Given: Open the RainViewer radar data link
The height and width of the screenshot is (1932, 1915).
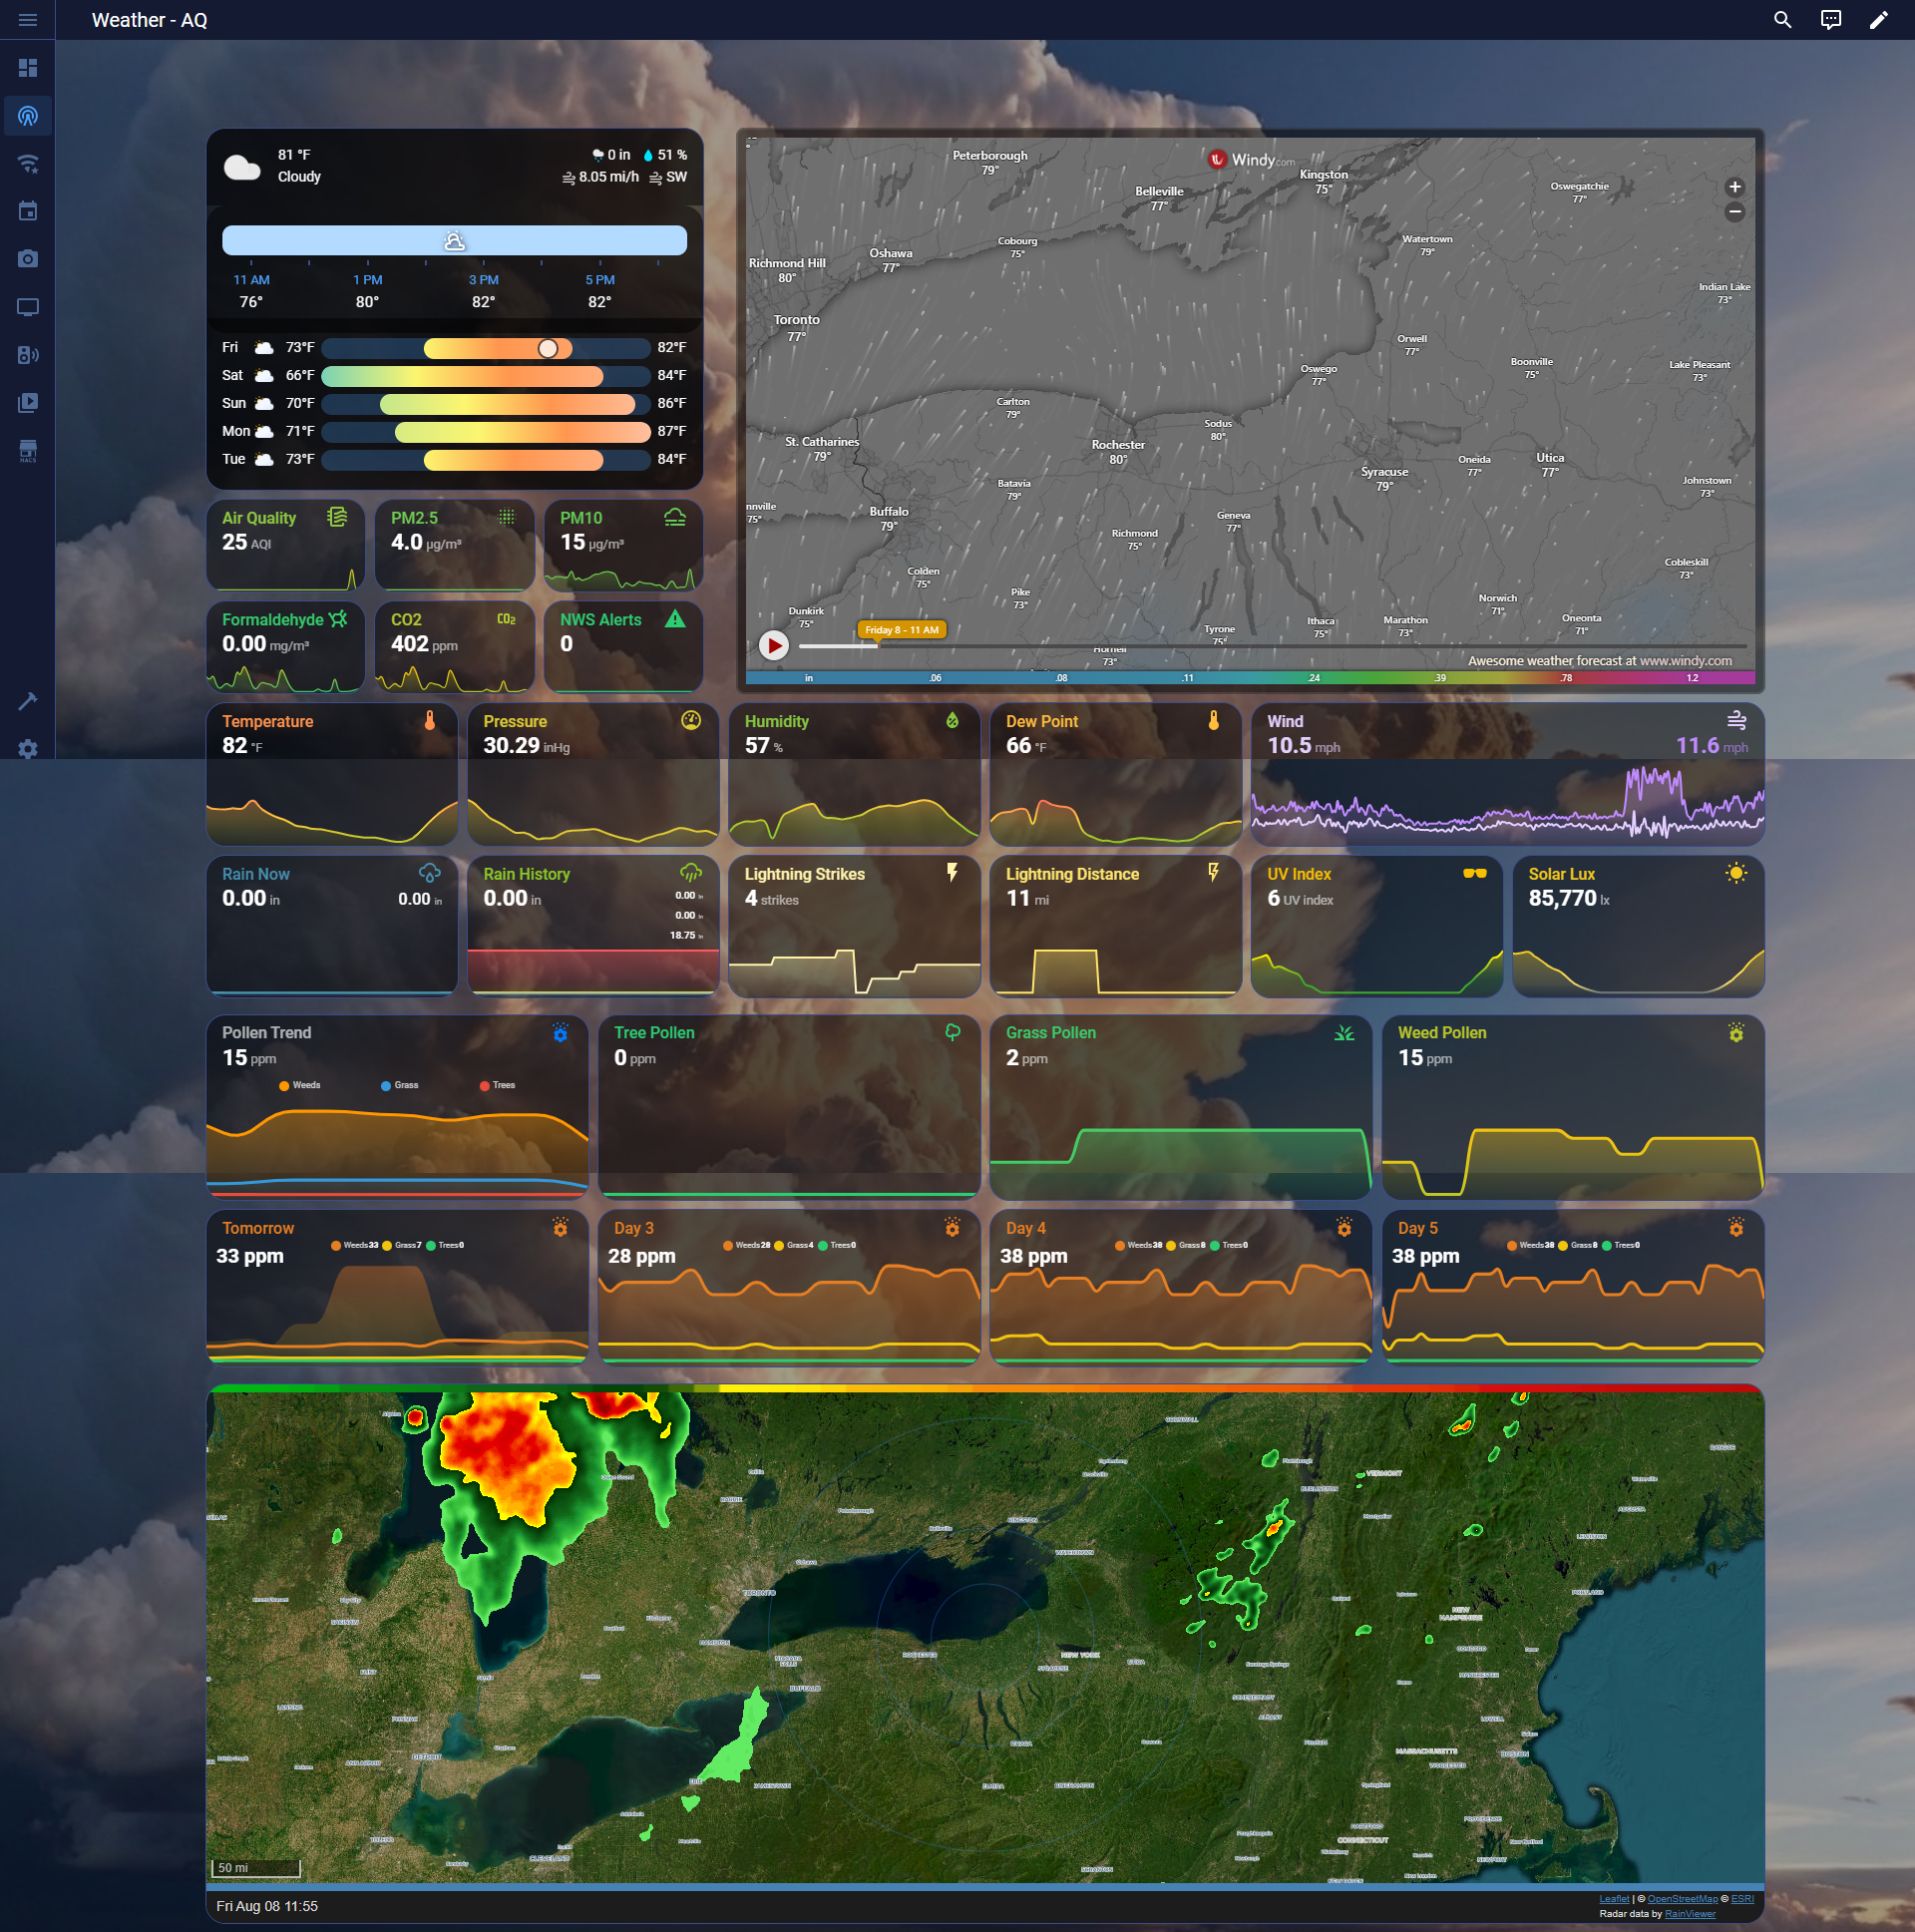Looking at the screenshot, I should click(1690, 1914).
